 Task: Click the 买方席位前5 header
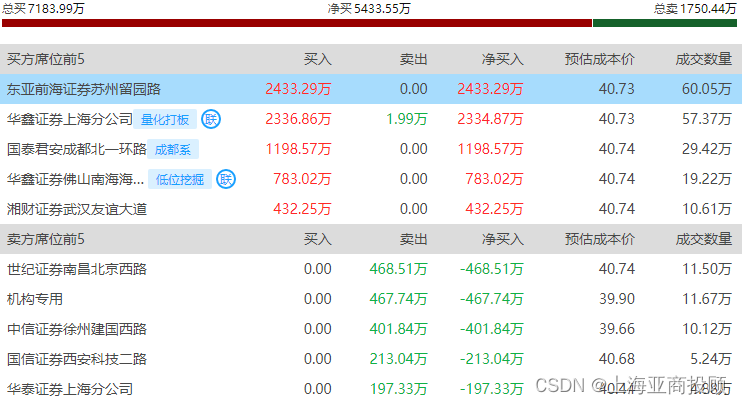45,59
